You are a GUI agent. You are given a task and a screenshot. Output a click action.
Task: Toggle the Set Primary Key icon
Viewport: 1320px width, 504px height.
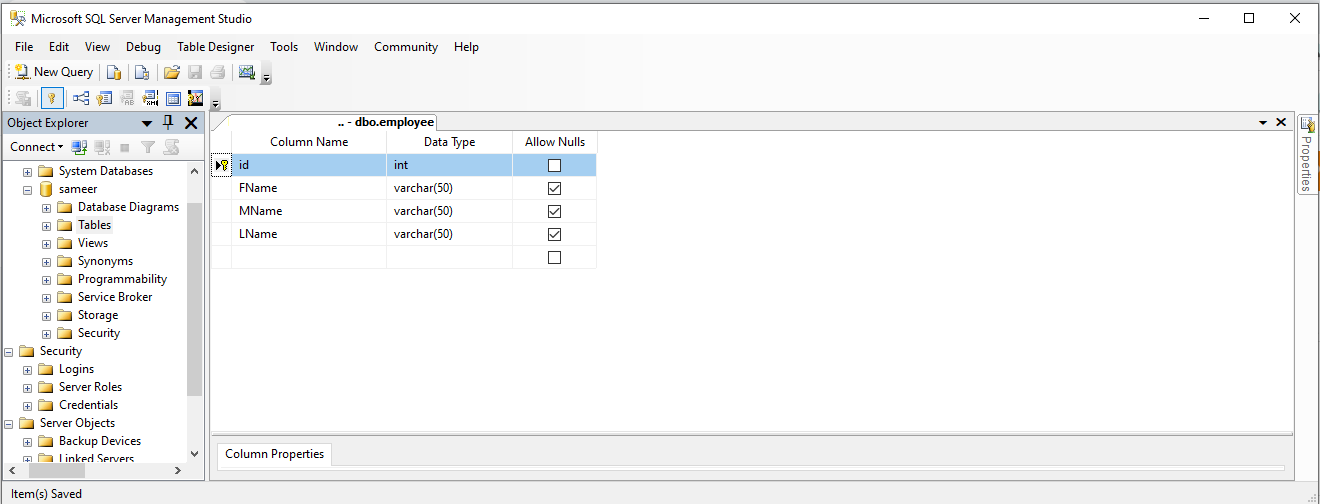[x=52, y=98]
